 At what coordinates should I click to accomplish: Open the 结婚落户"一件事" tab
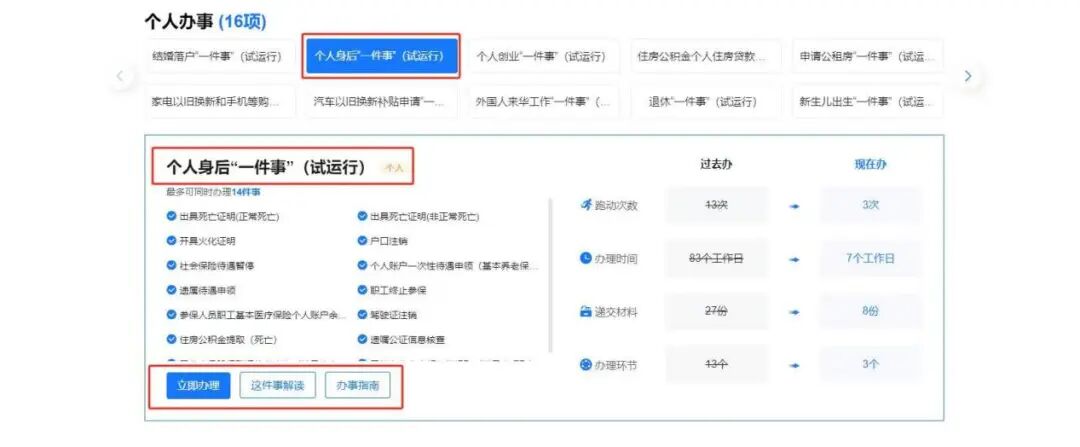tap(222, 56)
